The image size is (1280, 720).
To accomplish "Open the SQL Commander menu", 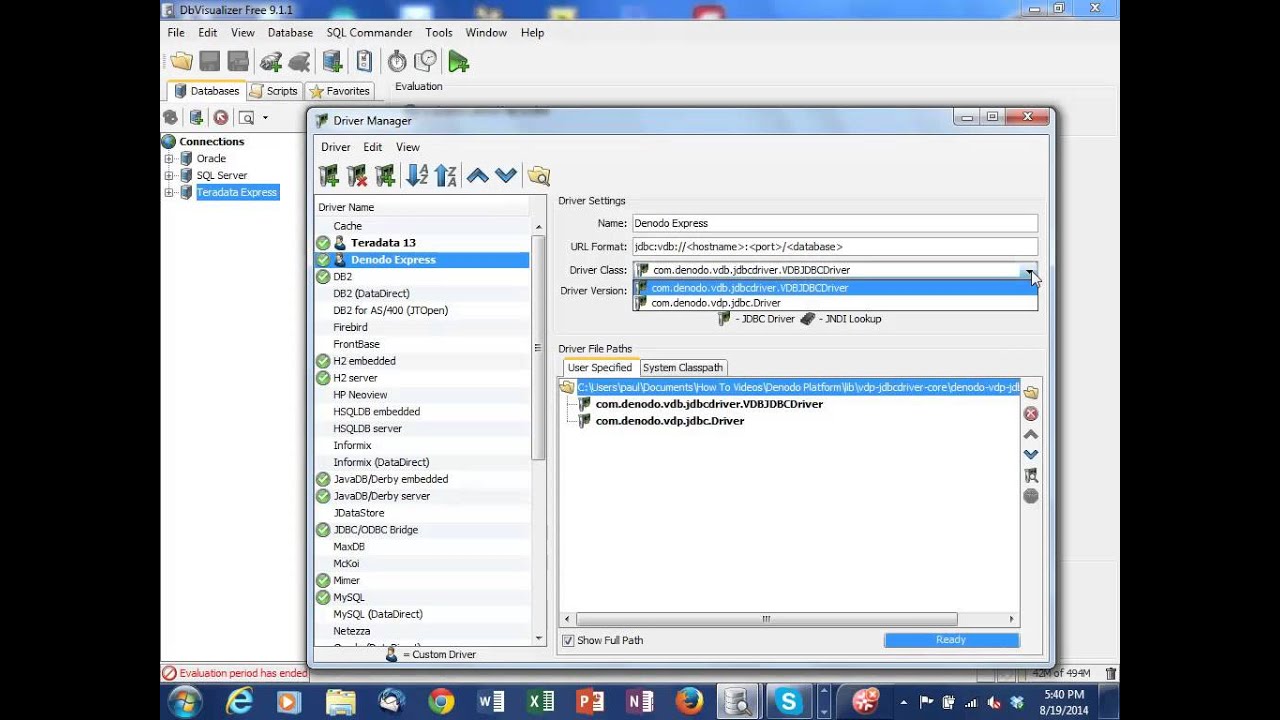I will point(369,32).
